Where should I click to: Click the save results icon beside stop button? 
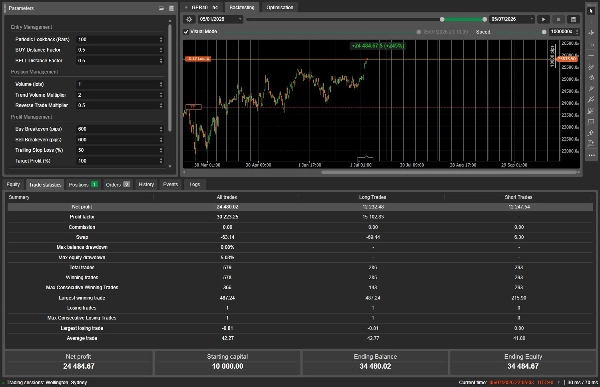point(573,19)
